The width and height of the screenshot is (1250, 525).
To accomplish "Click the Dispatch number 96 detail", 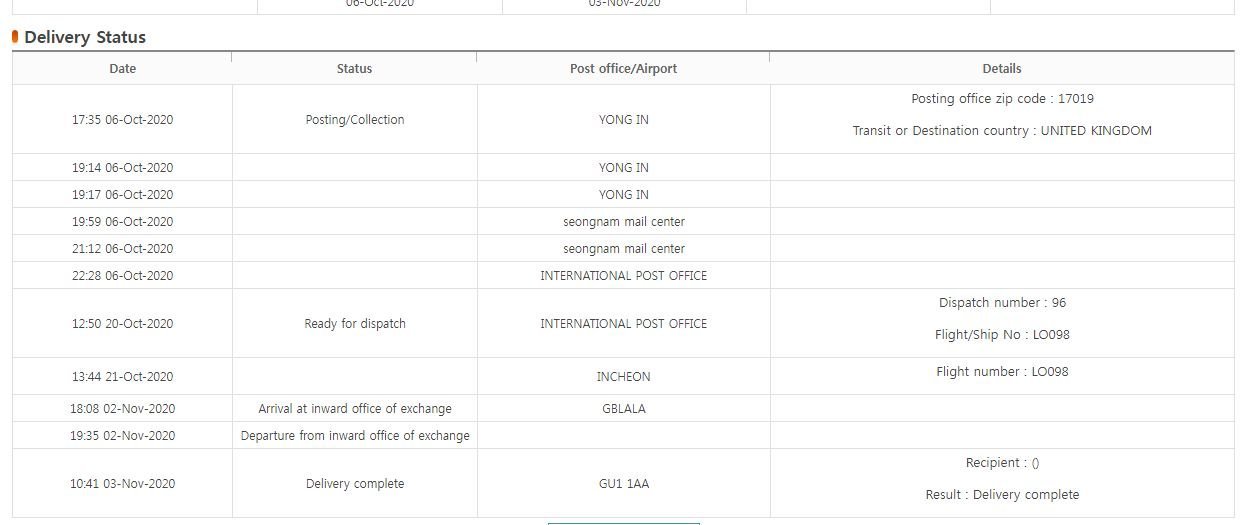I will [x=1002, y=303].
